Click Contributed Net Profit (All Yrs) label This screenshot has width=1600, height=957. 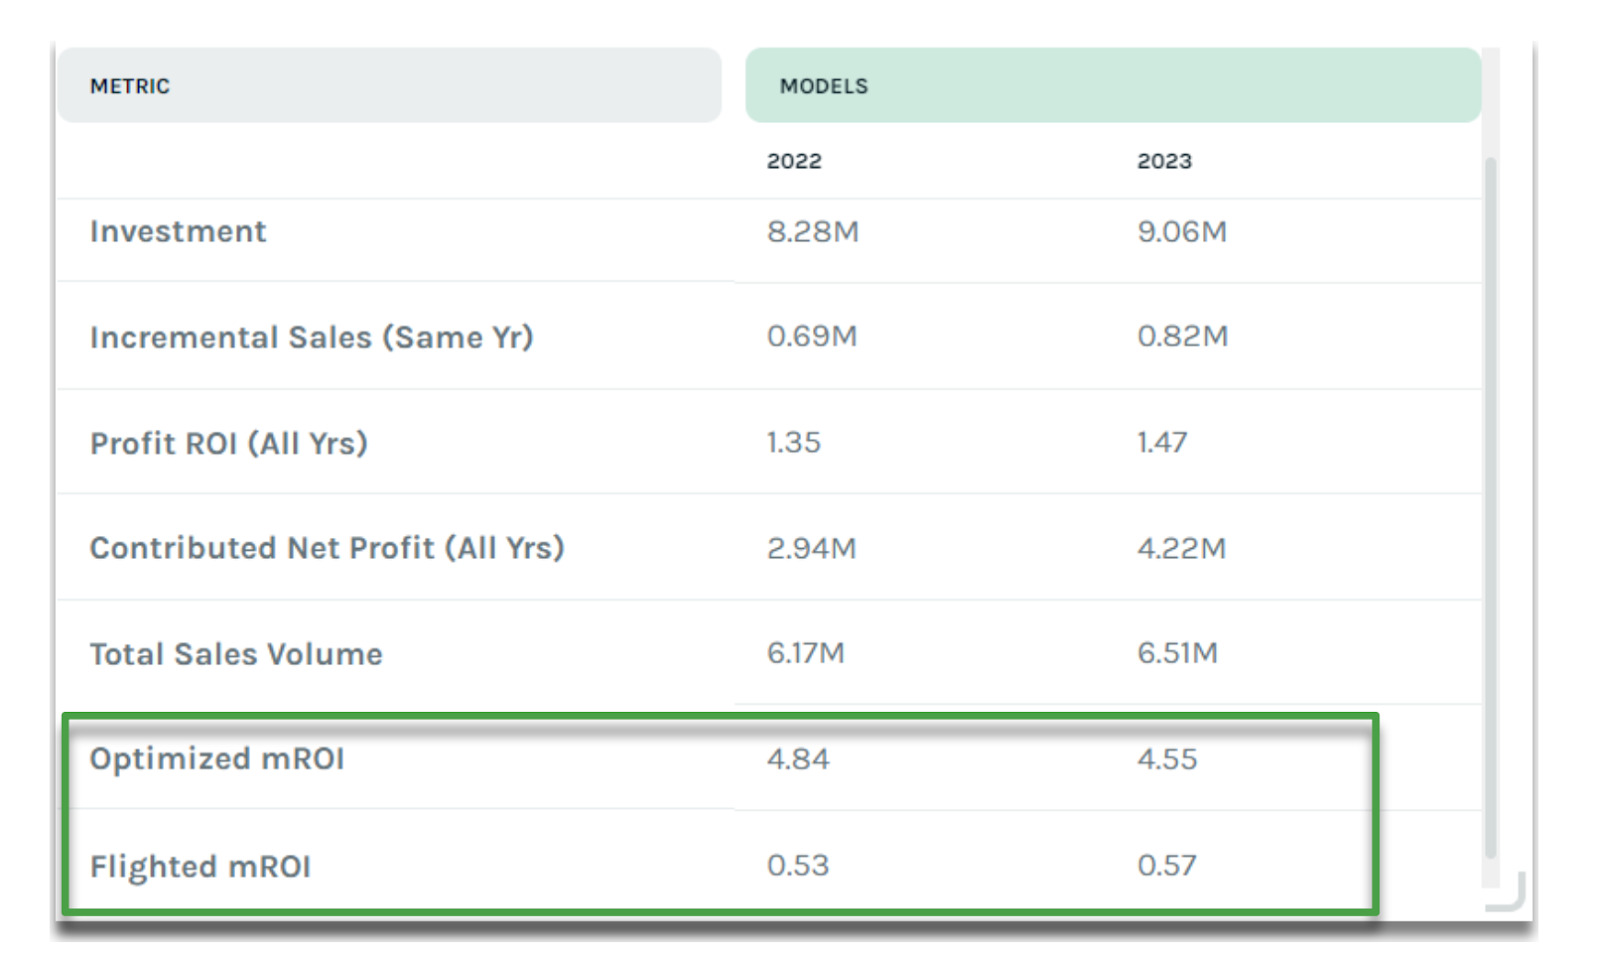pyautogui.click(x=327, y=548)
